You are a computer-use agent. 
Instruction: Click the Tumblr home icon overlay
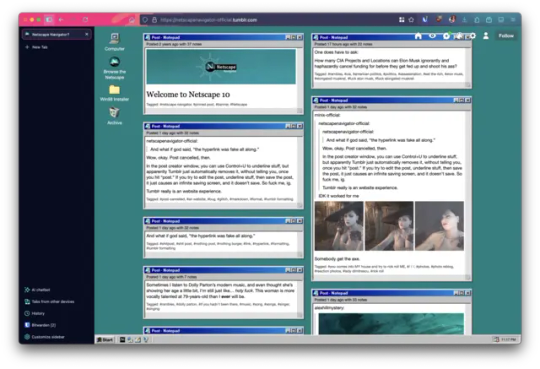click(418, 36)
